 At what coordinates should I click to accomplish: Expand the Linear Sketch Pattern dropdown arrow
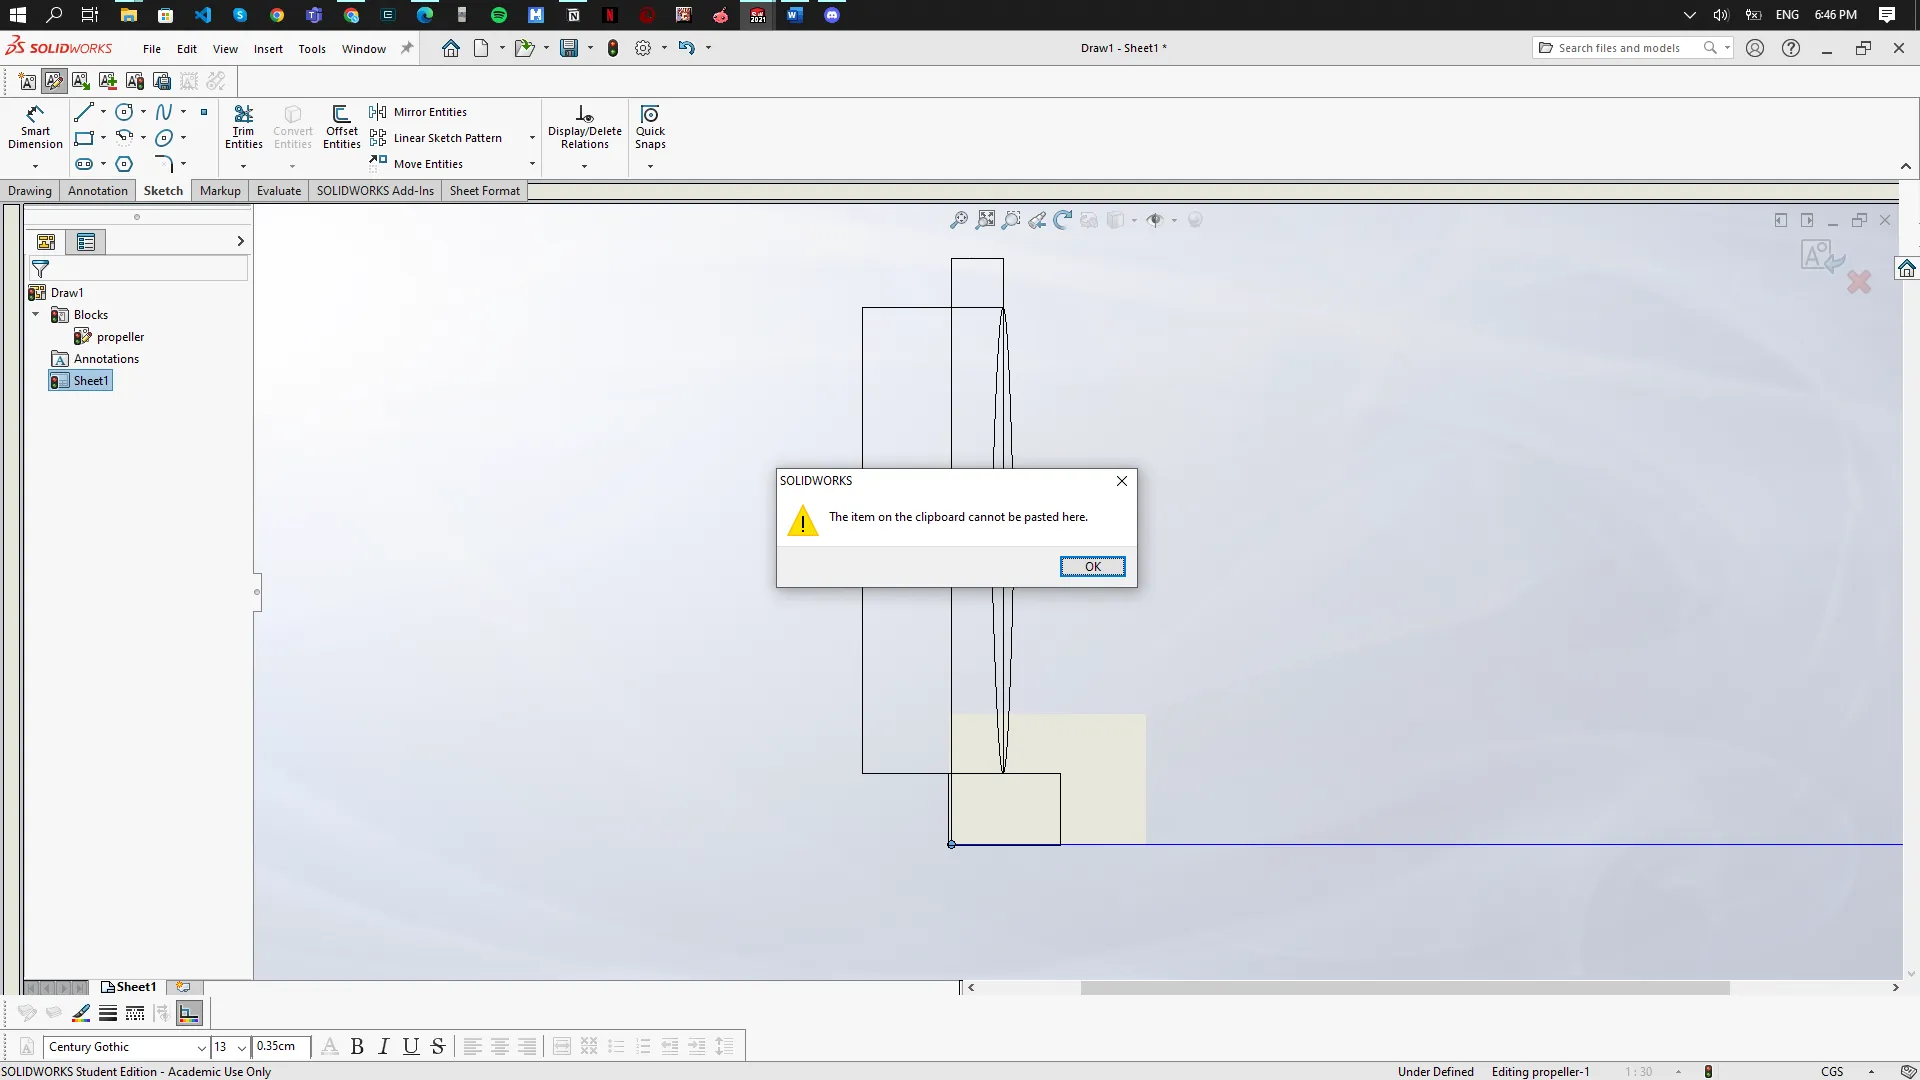click(532, 138)
